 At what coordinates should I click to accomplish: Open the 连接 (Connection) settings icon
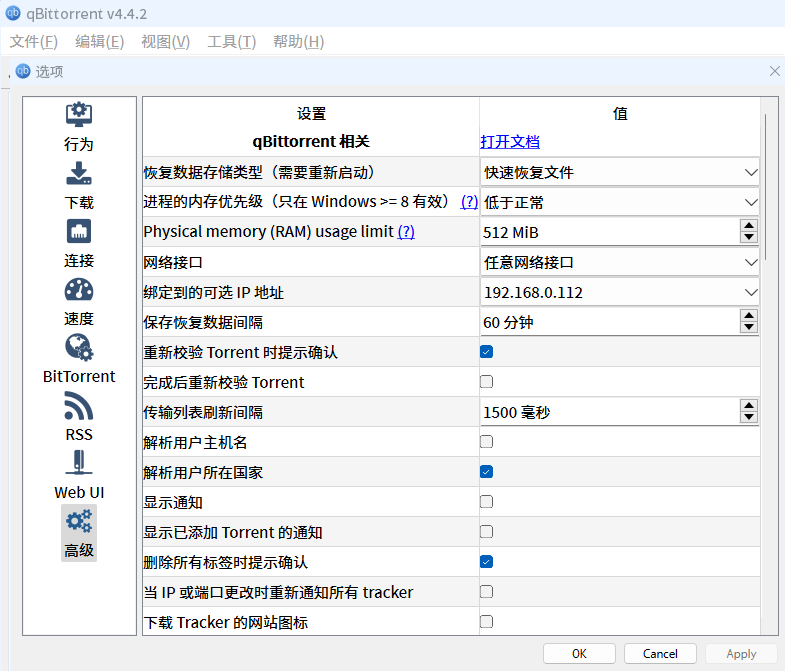pos(79,231)
